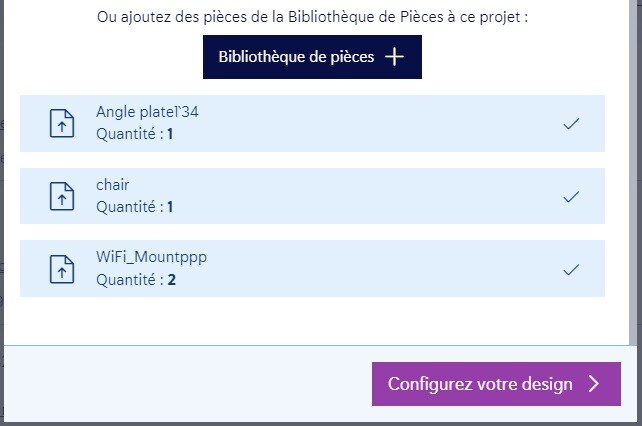Click empty space in the Angle platel`34 row

pos(380,124)
